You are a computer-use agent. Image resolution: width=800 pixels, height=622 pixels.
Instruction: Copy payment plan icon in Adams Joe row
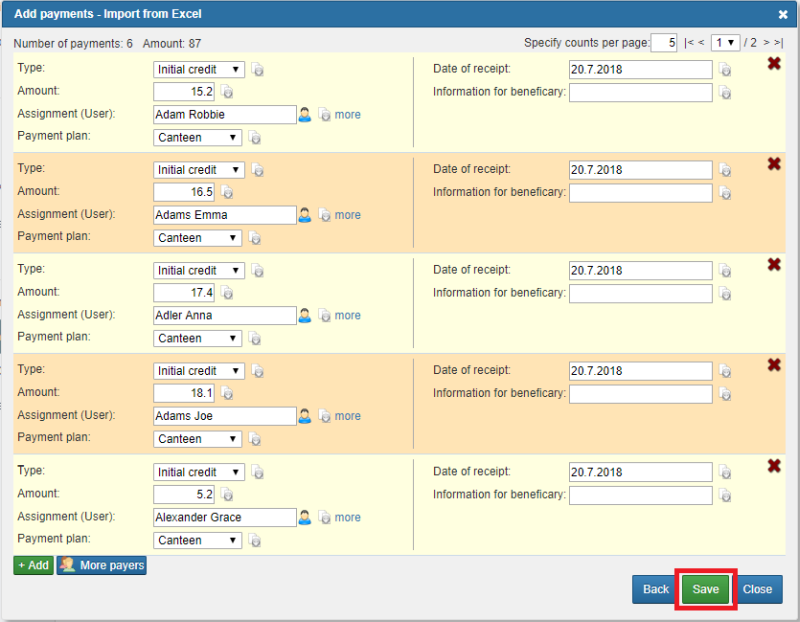click(x=255, y=439)
